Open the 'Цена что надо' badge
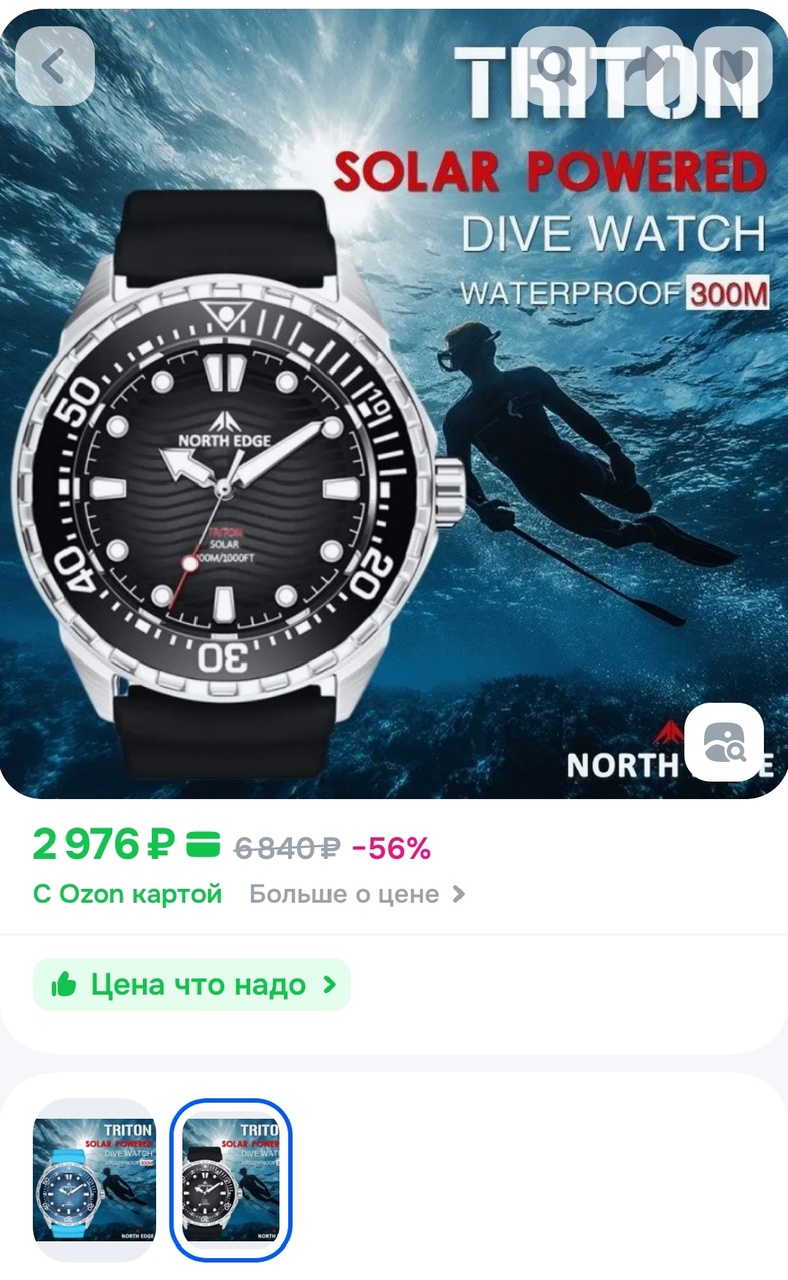 pyautogui.click(x=192, y=985)
